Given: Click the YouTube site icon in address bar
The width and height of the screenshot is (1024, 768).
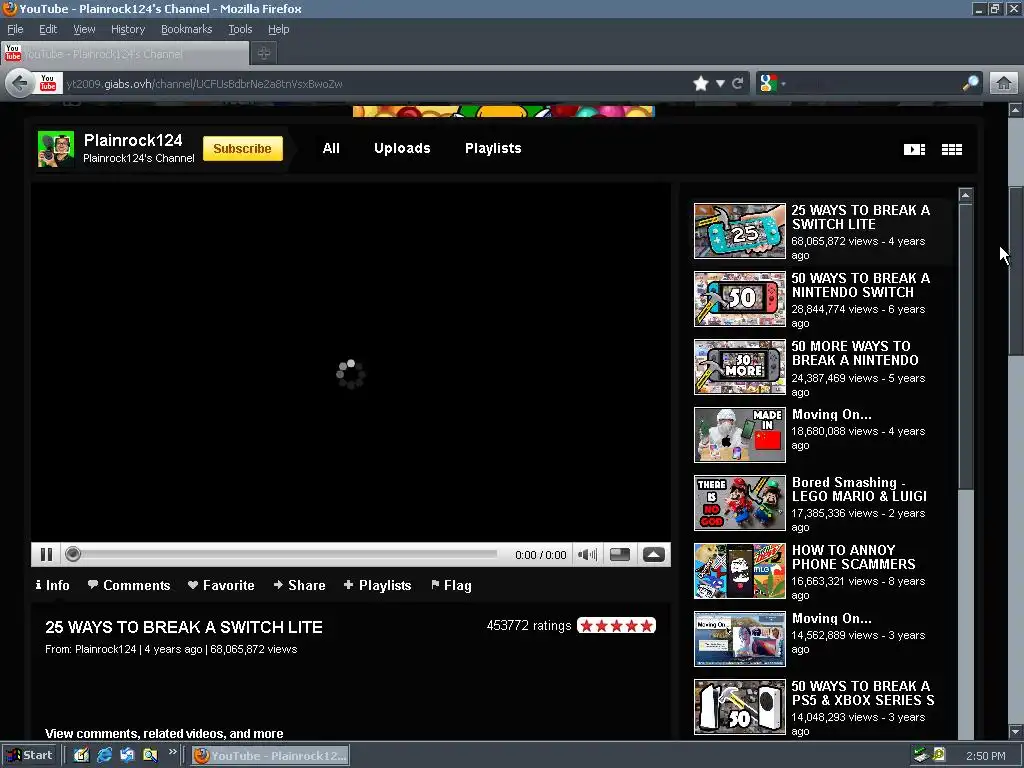Looking at the screenshot, I should tap(48, 84).
